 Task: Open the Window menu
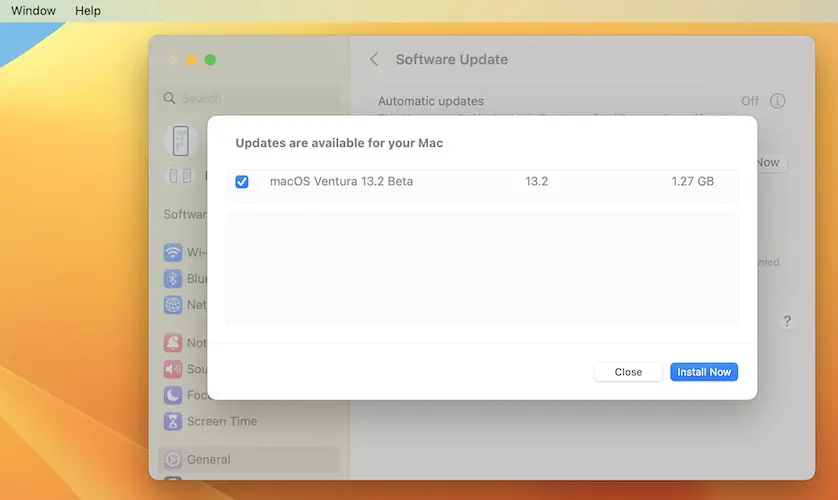(x=33, y=11)
